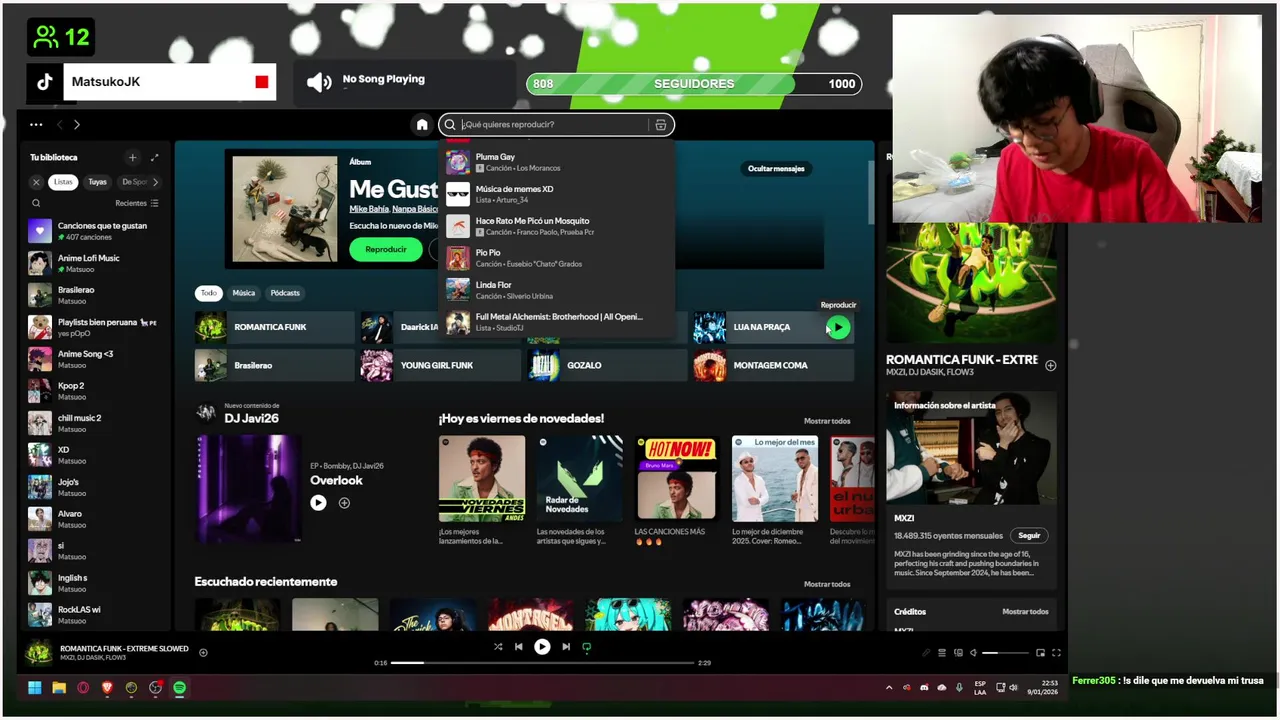
Task: Choose Linda Flor from search suggestions
Action: (x=557, y=290)
